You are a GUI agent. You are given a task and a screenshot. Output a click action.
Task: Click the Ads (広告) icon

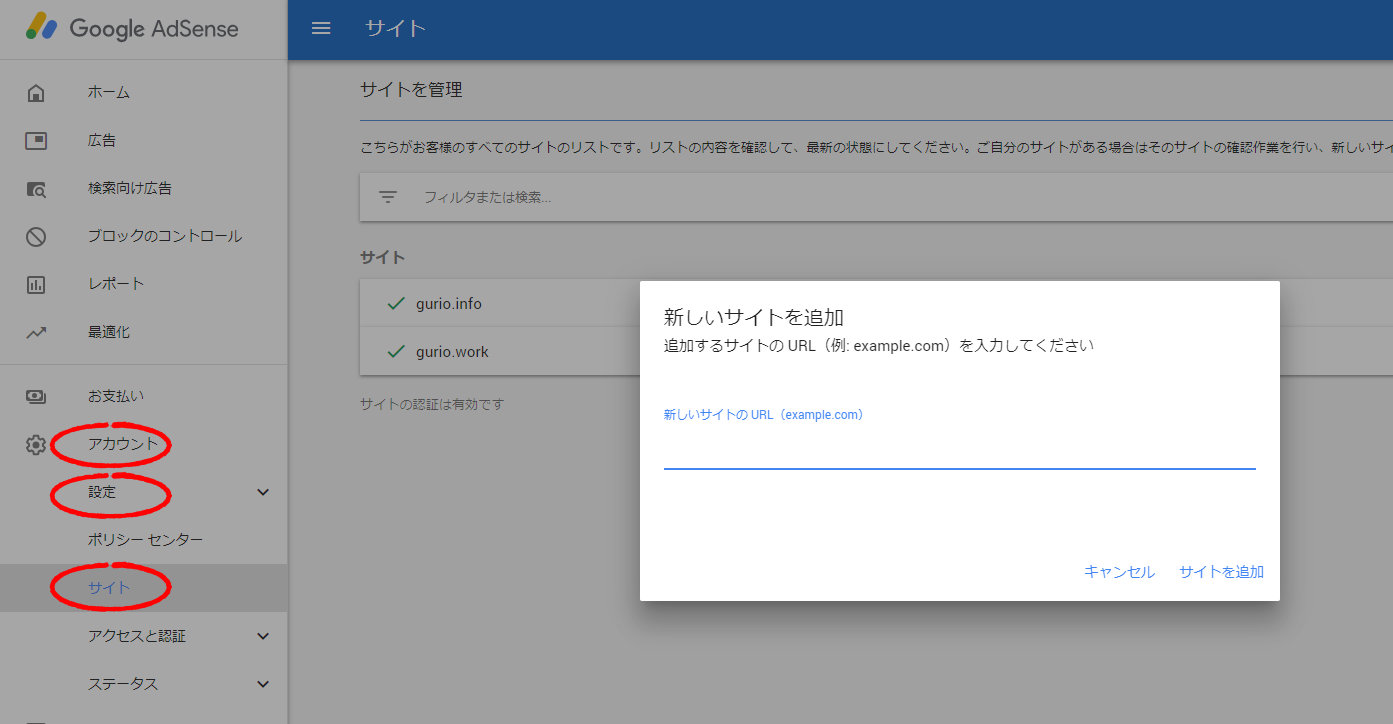36,141
